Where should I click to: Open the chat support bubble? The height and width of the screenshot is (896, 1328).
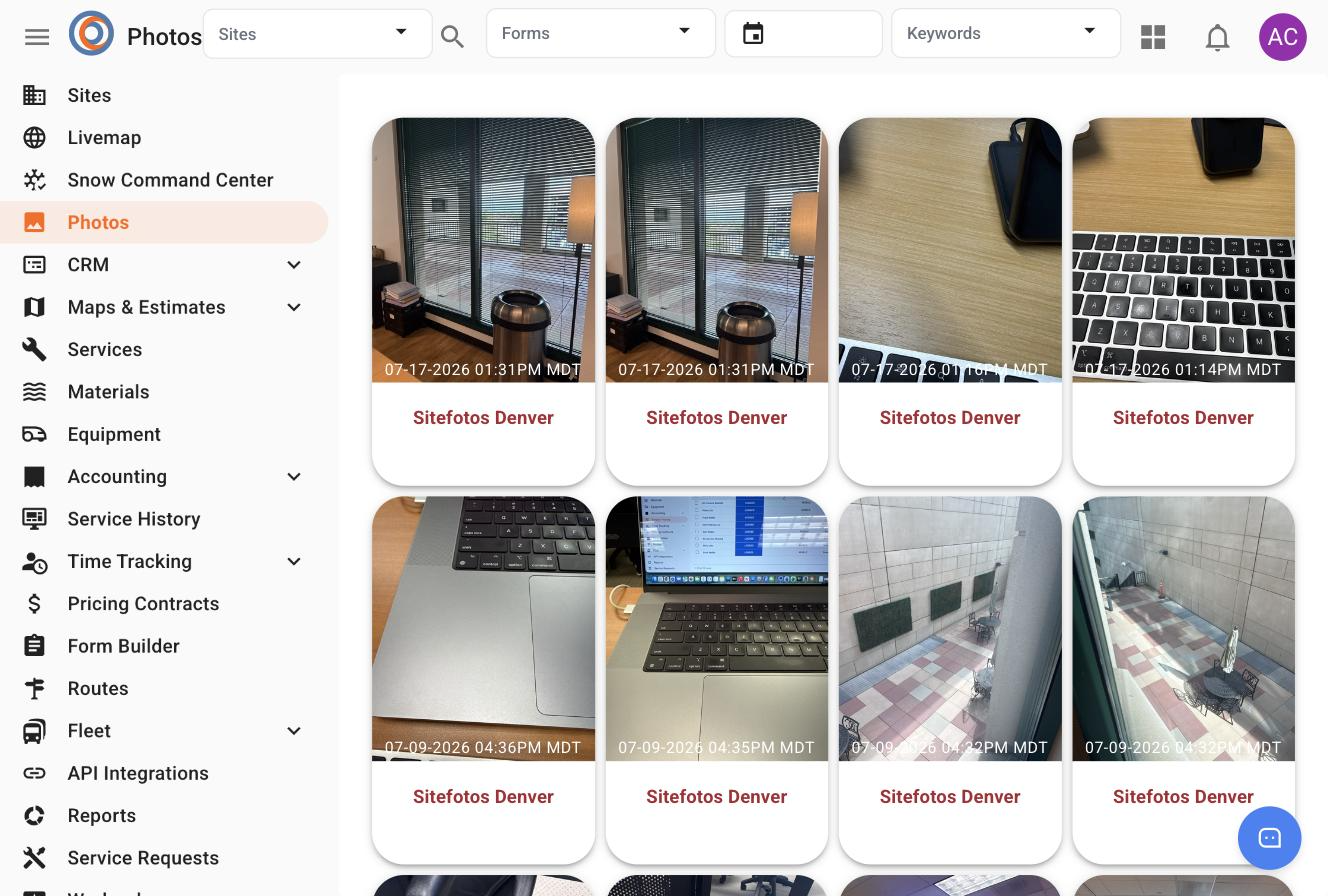coord(1270,838)
